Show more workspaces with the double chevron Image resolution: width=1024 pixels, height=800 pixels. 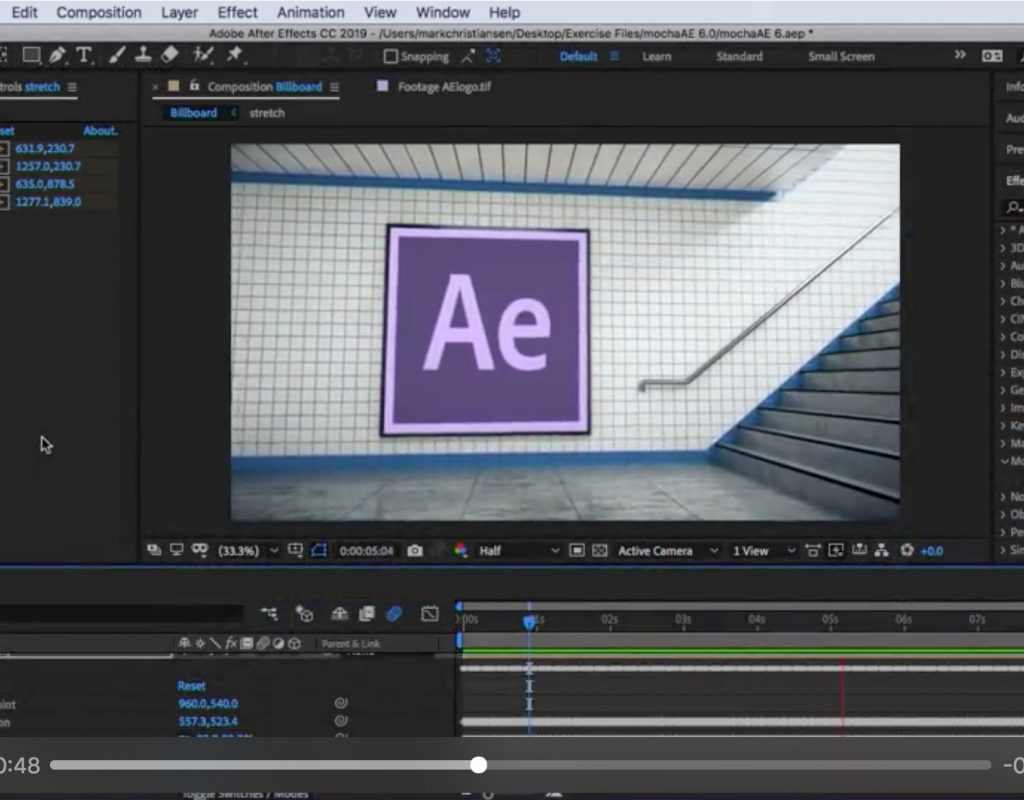959,56
